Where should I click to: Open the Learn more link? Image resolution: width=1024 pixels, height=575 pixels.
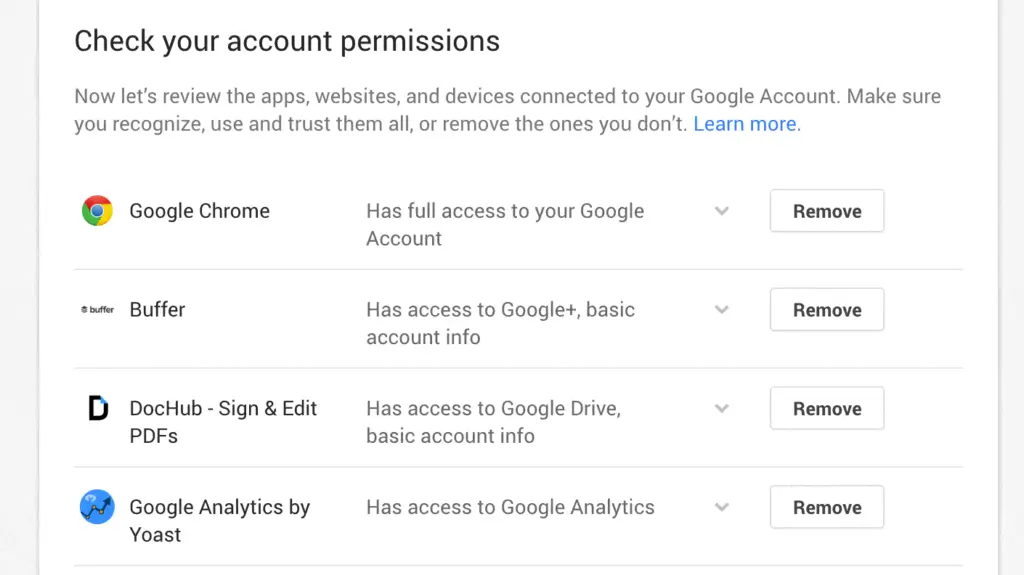click(x=745, y=124)
